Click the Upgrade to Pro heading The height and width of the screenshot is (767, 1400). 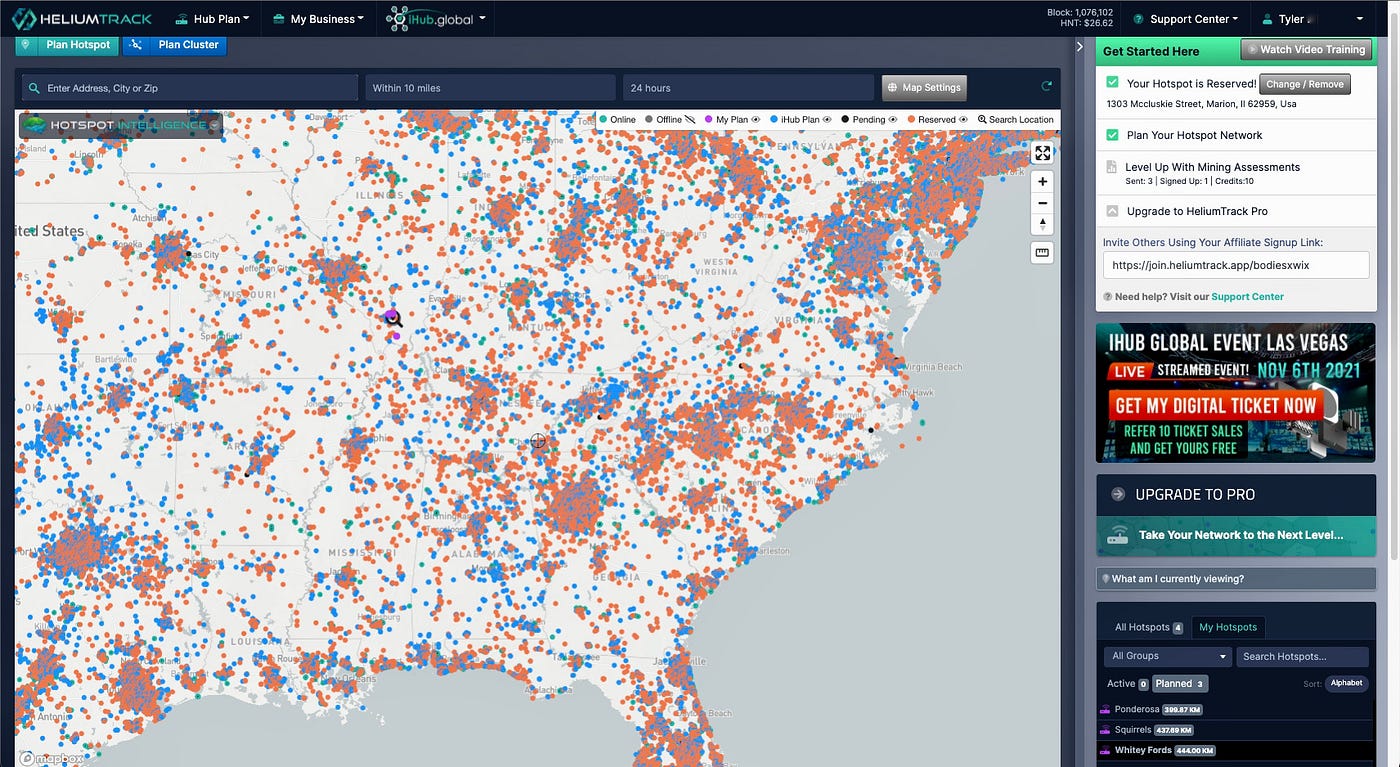[x=1195, y=494]
